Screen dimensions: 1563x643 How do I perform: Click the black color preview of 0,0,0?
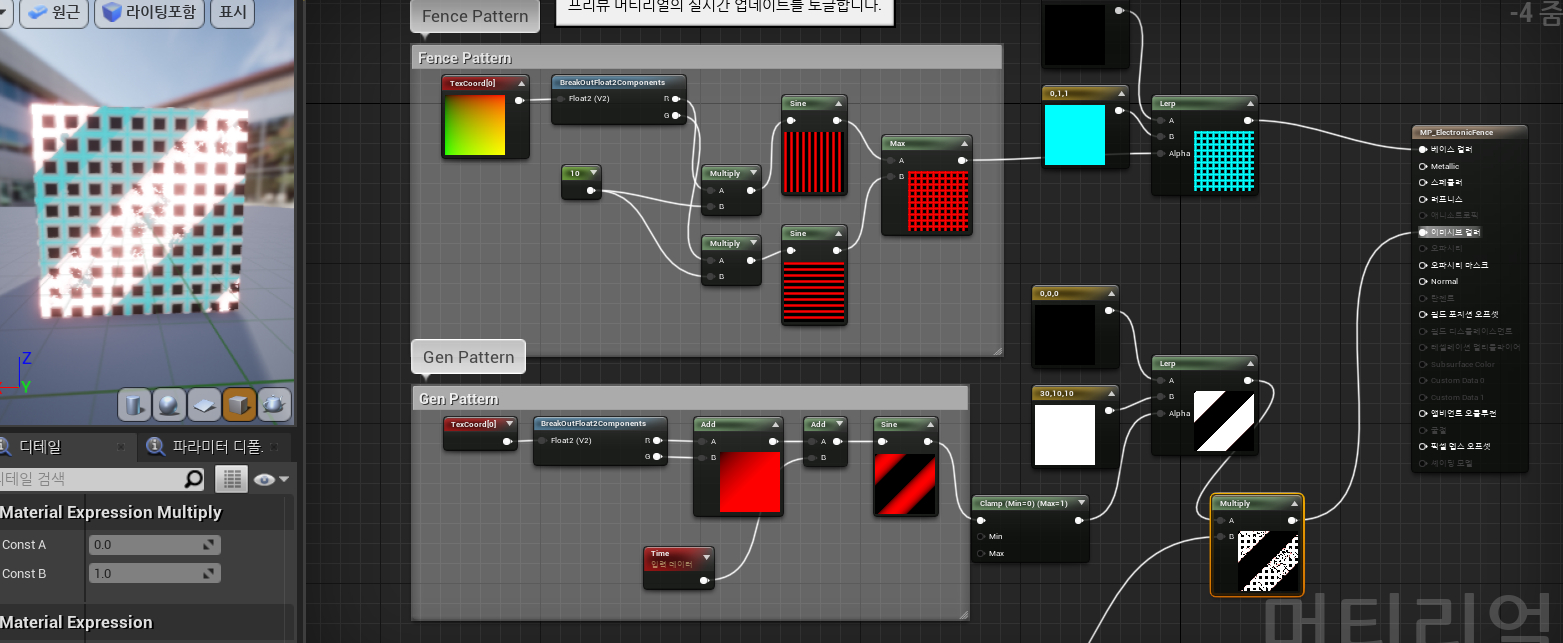1065,335
